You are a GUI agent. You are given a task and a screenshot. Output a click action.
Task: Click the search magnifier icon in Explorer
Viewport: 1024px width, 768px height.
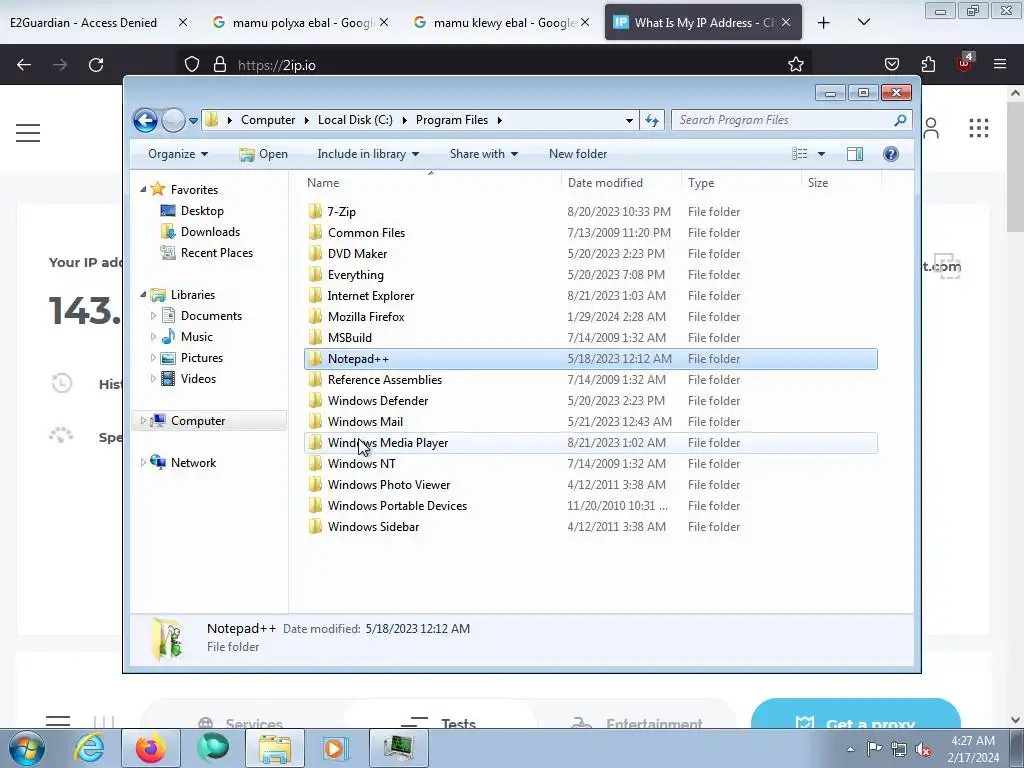click(900, 120)
